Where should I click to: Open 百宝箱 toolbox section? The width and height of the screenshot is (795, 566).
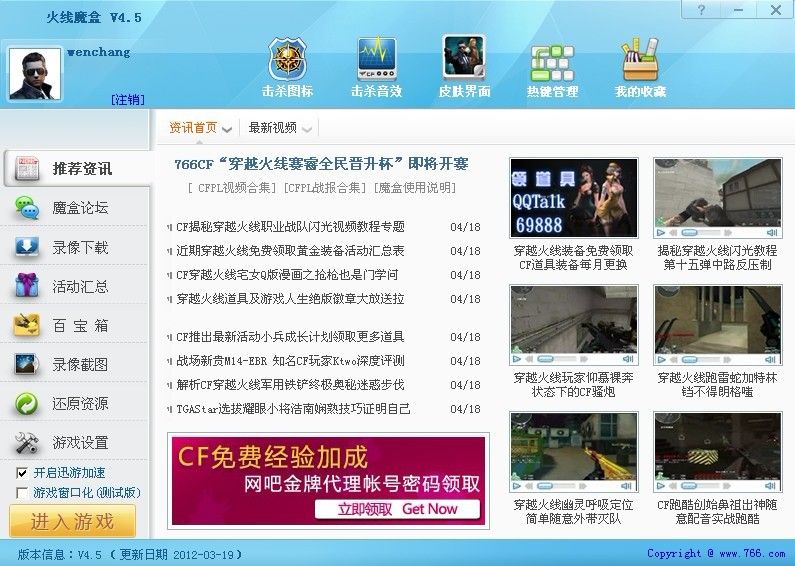pyautogui.click(x=76, y=325)
